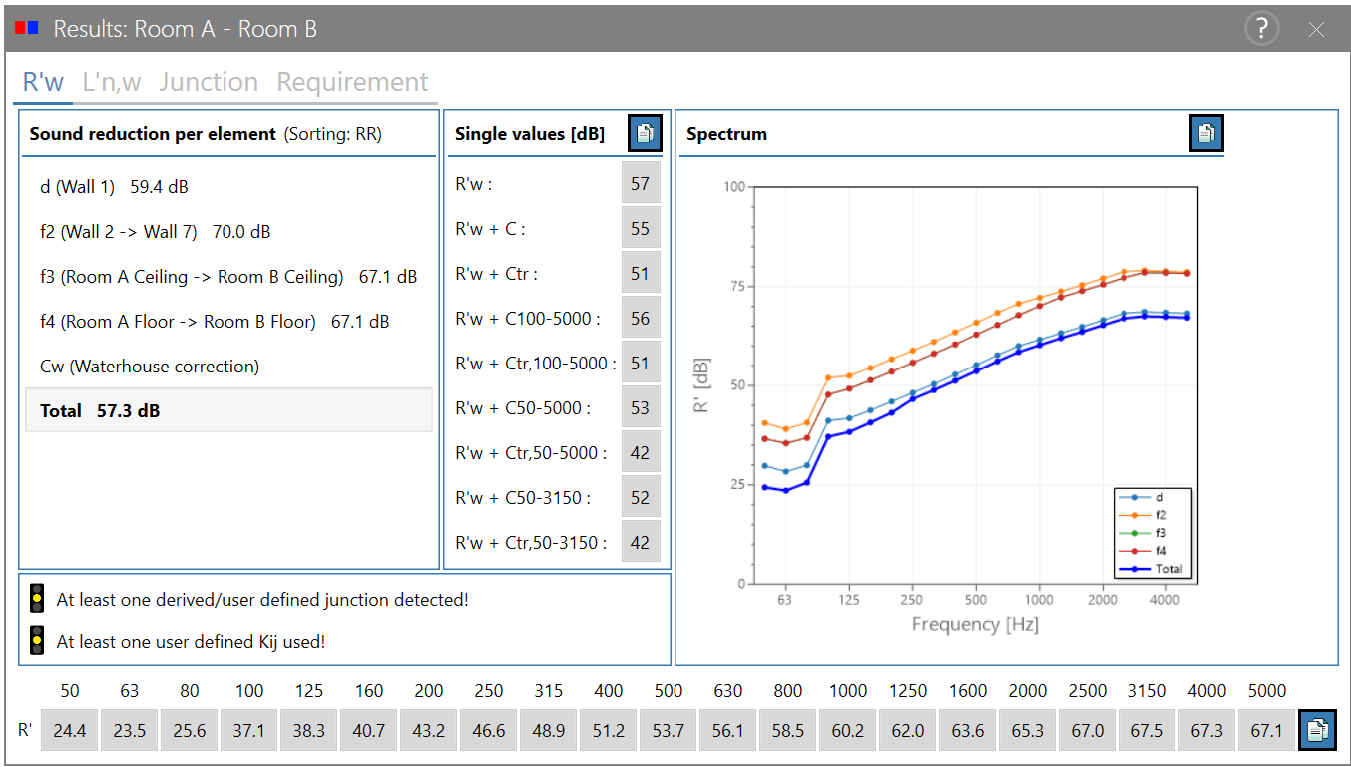Copy the Spectrum chart to clipboard

coord(1206,133)
